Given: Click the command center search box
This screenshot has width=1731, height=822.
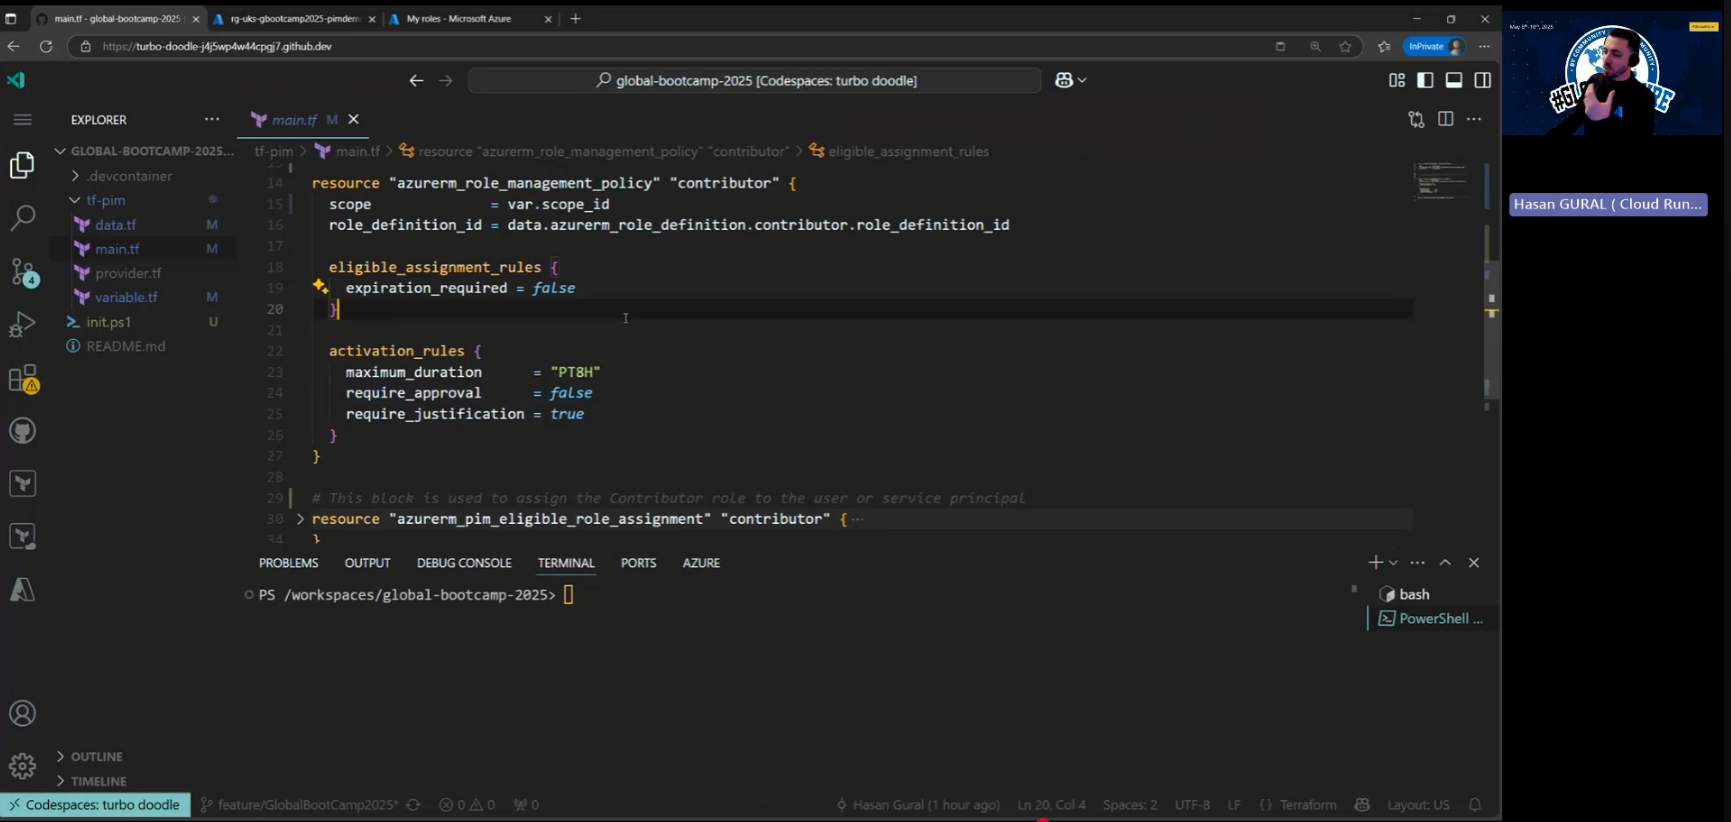Looking at the screenshot, I should (755, 80).
